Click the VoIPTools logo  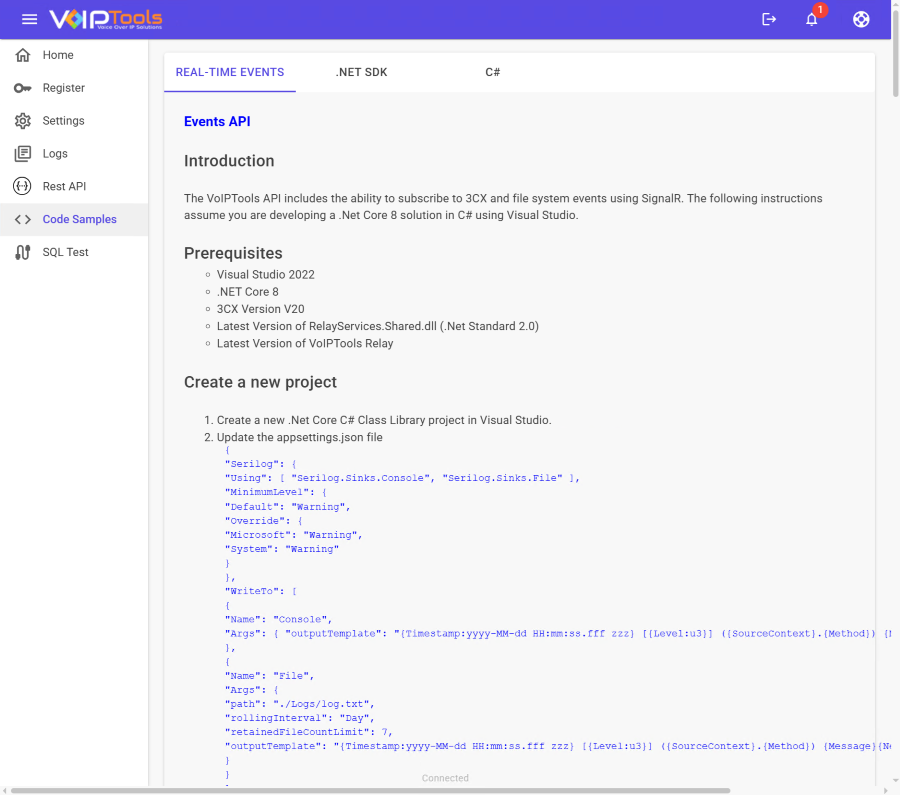click(105, 19)
